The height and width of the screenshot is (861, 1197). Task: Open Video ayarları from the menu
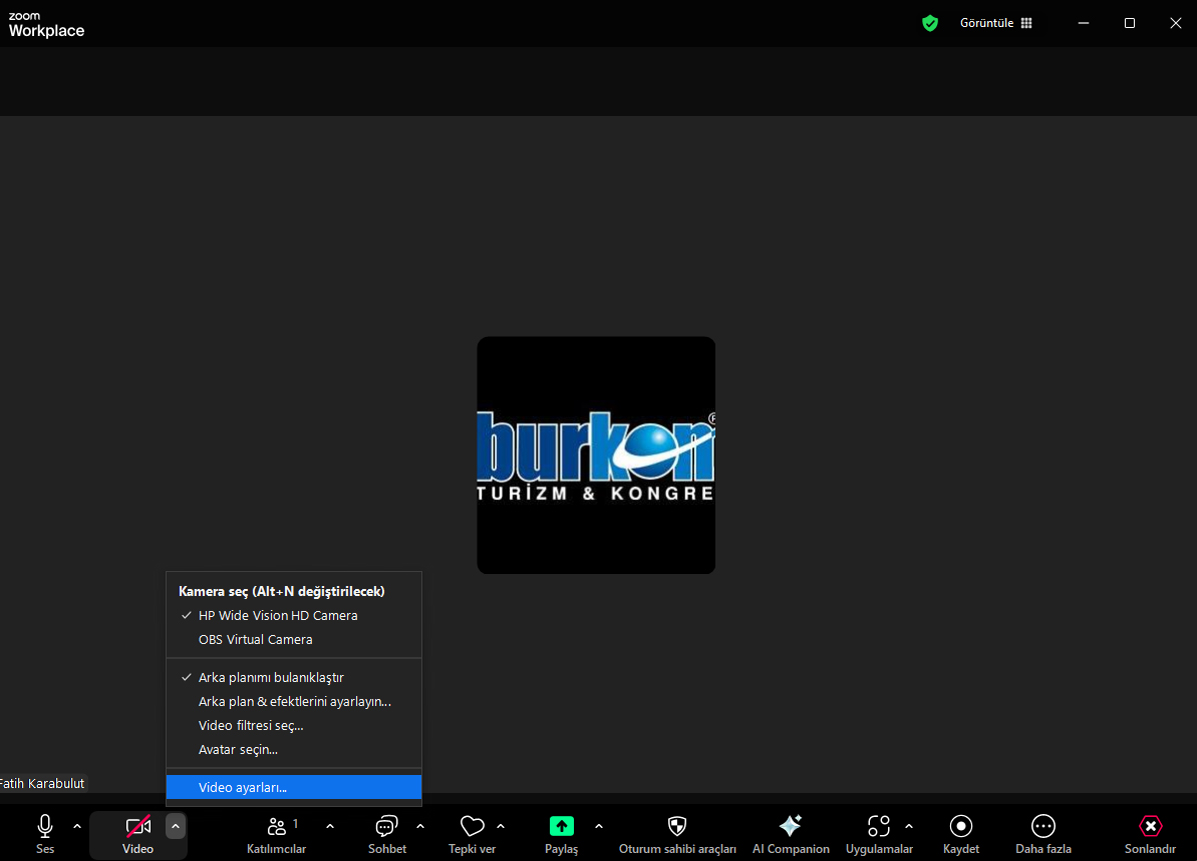point(243,787)
